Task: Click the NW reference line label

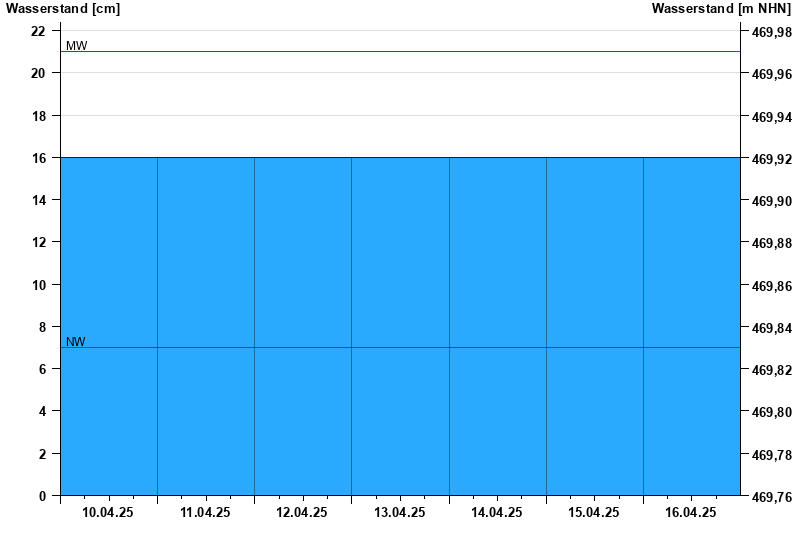Action: 76,342
